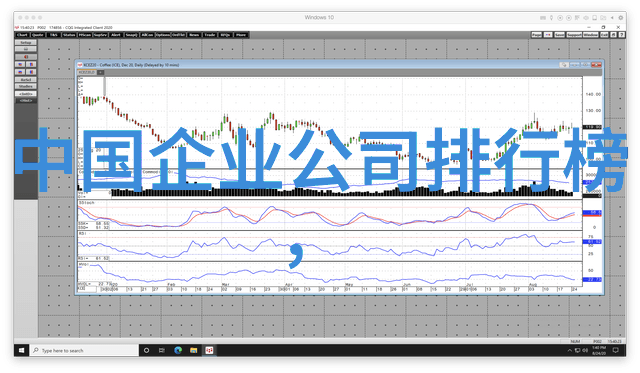Image resolution: width=640 pixels, height=373 pixels.
Task: Click the ReScl button in left sidebar
Action: click(26, 80)
